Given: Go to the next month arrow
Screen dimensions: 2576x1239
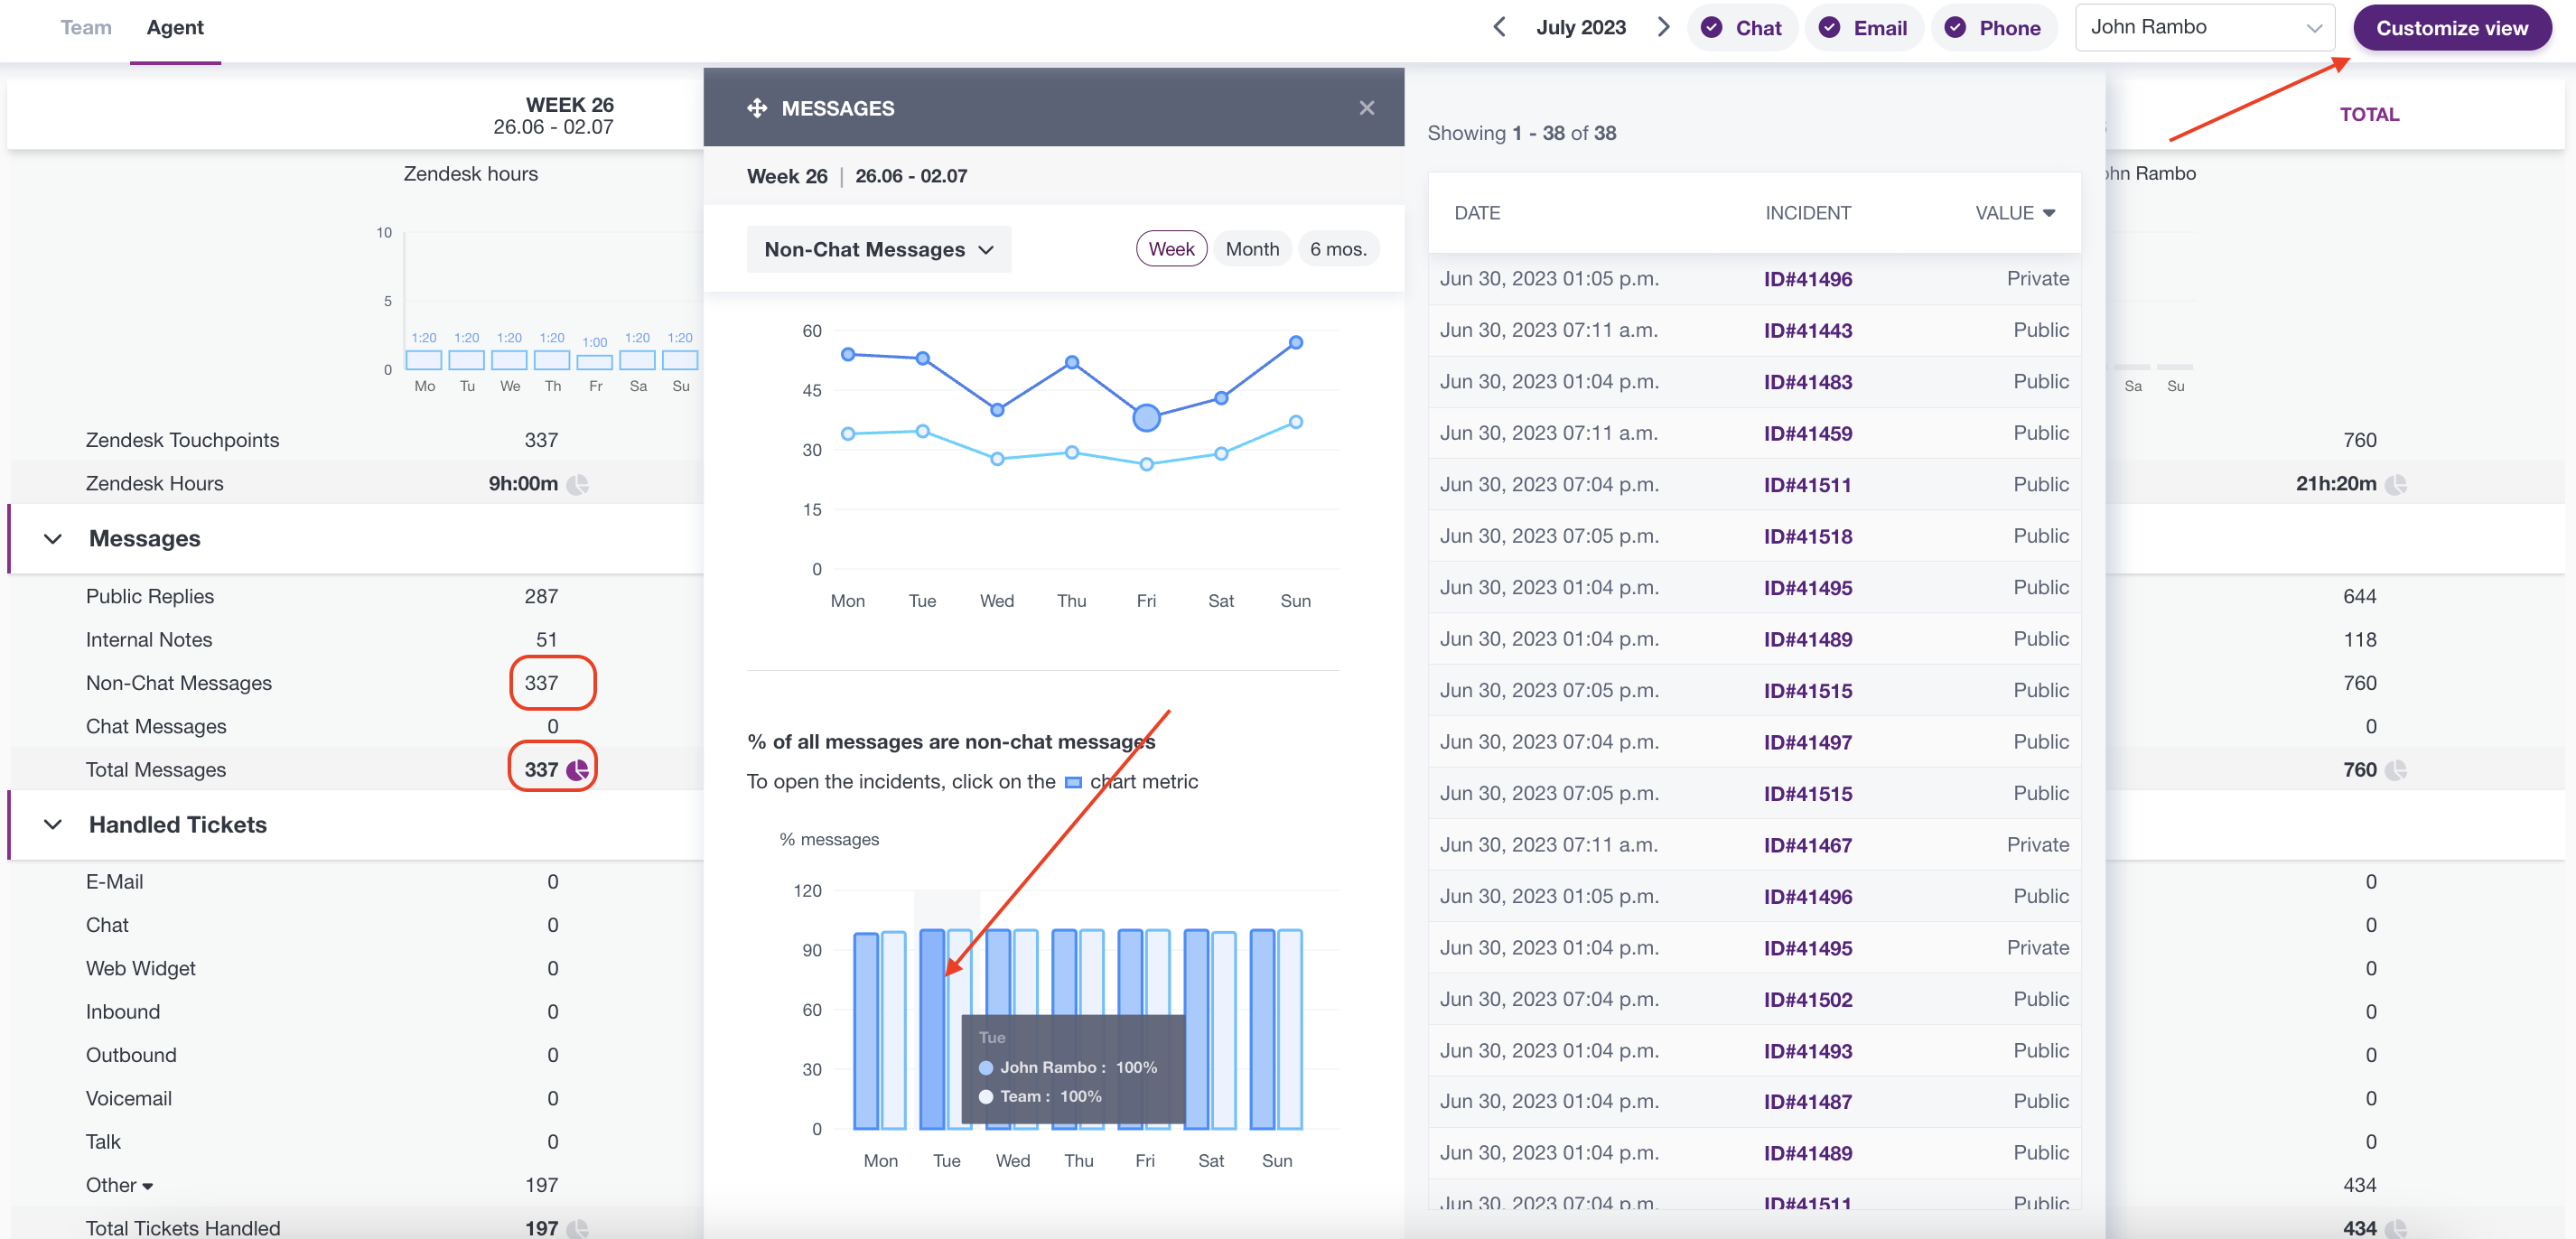Looking at the screenshot, I should 1663,27.
